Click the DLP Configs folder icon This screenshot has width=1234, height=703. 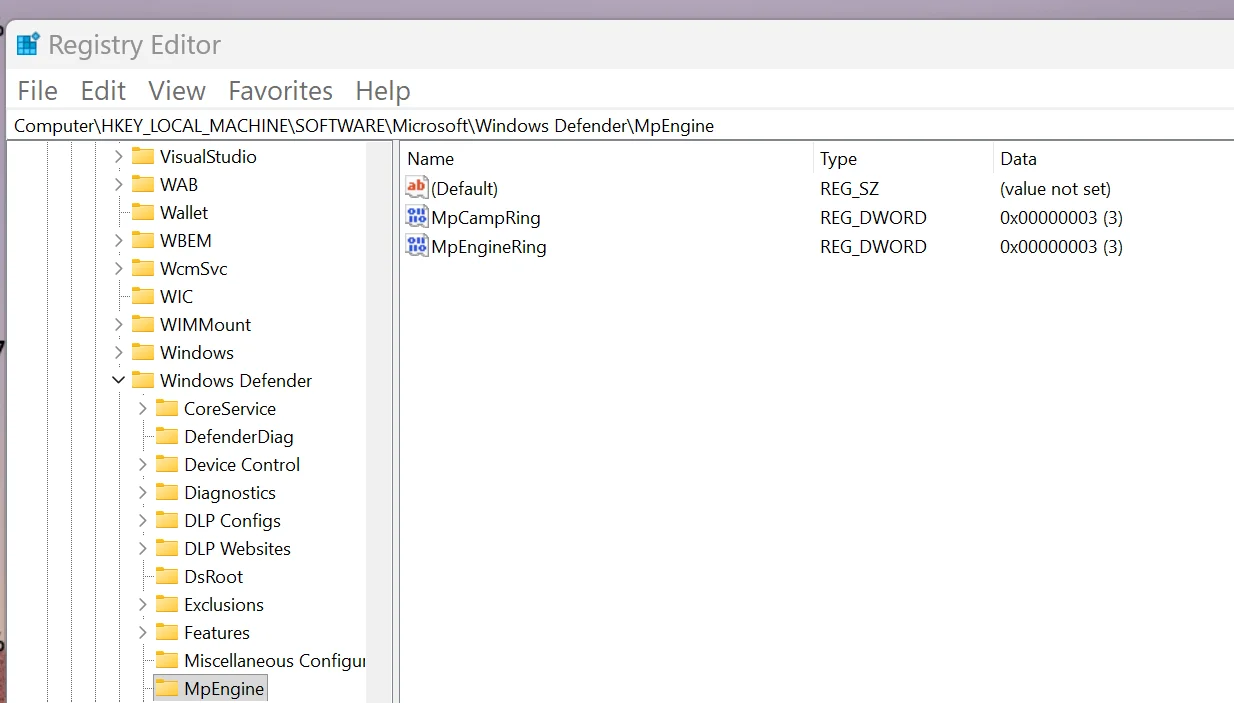click(167, 520)
